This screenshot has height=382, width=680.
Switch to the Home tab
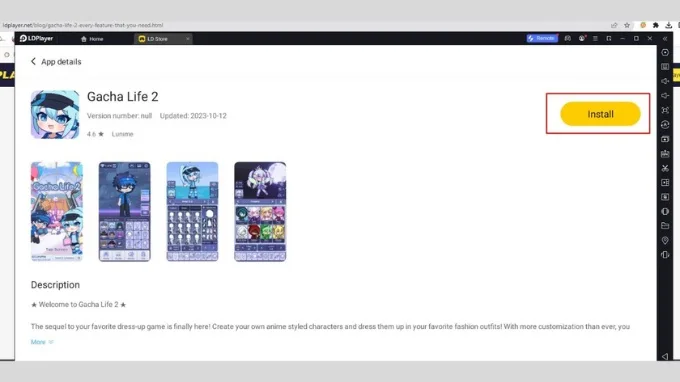[x=92, y=39]
